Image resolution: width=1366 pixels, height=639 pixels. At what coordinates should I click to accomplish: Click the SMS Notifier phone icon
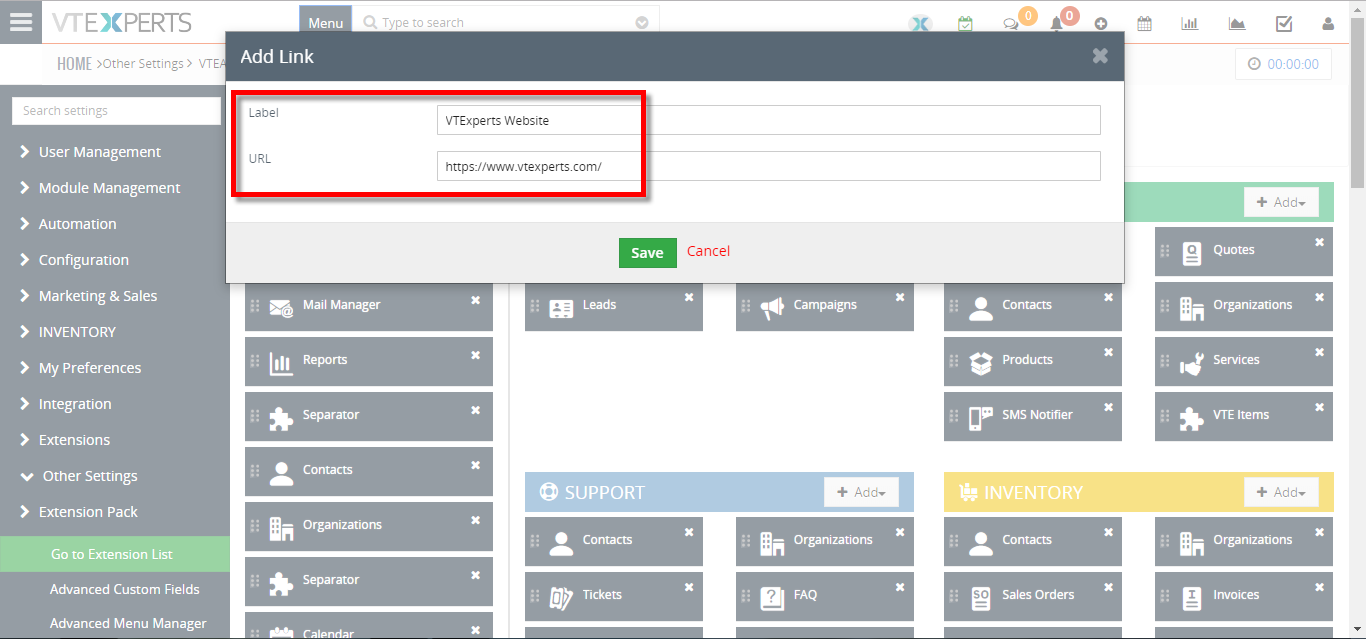pos(981,416)
